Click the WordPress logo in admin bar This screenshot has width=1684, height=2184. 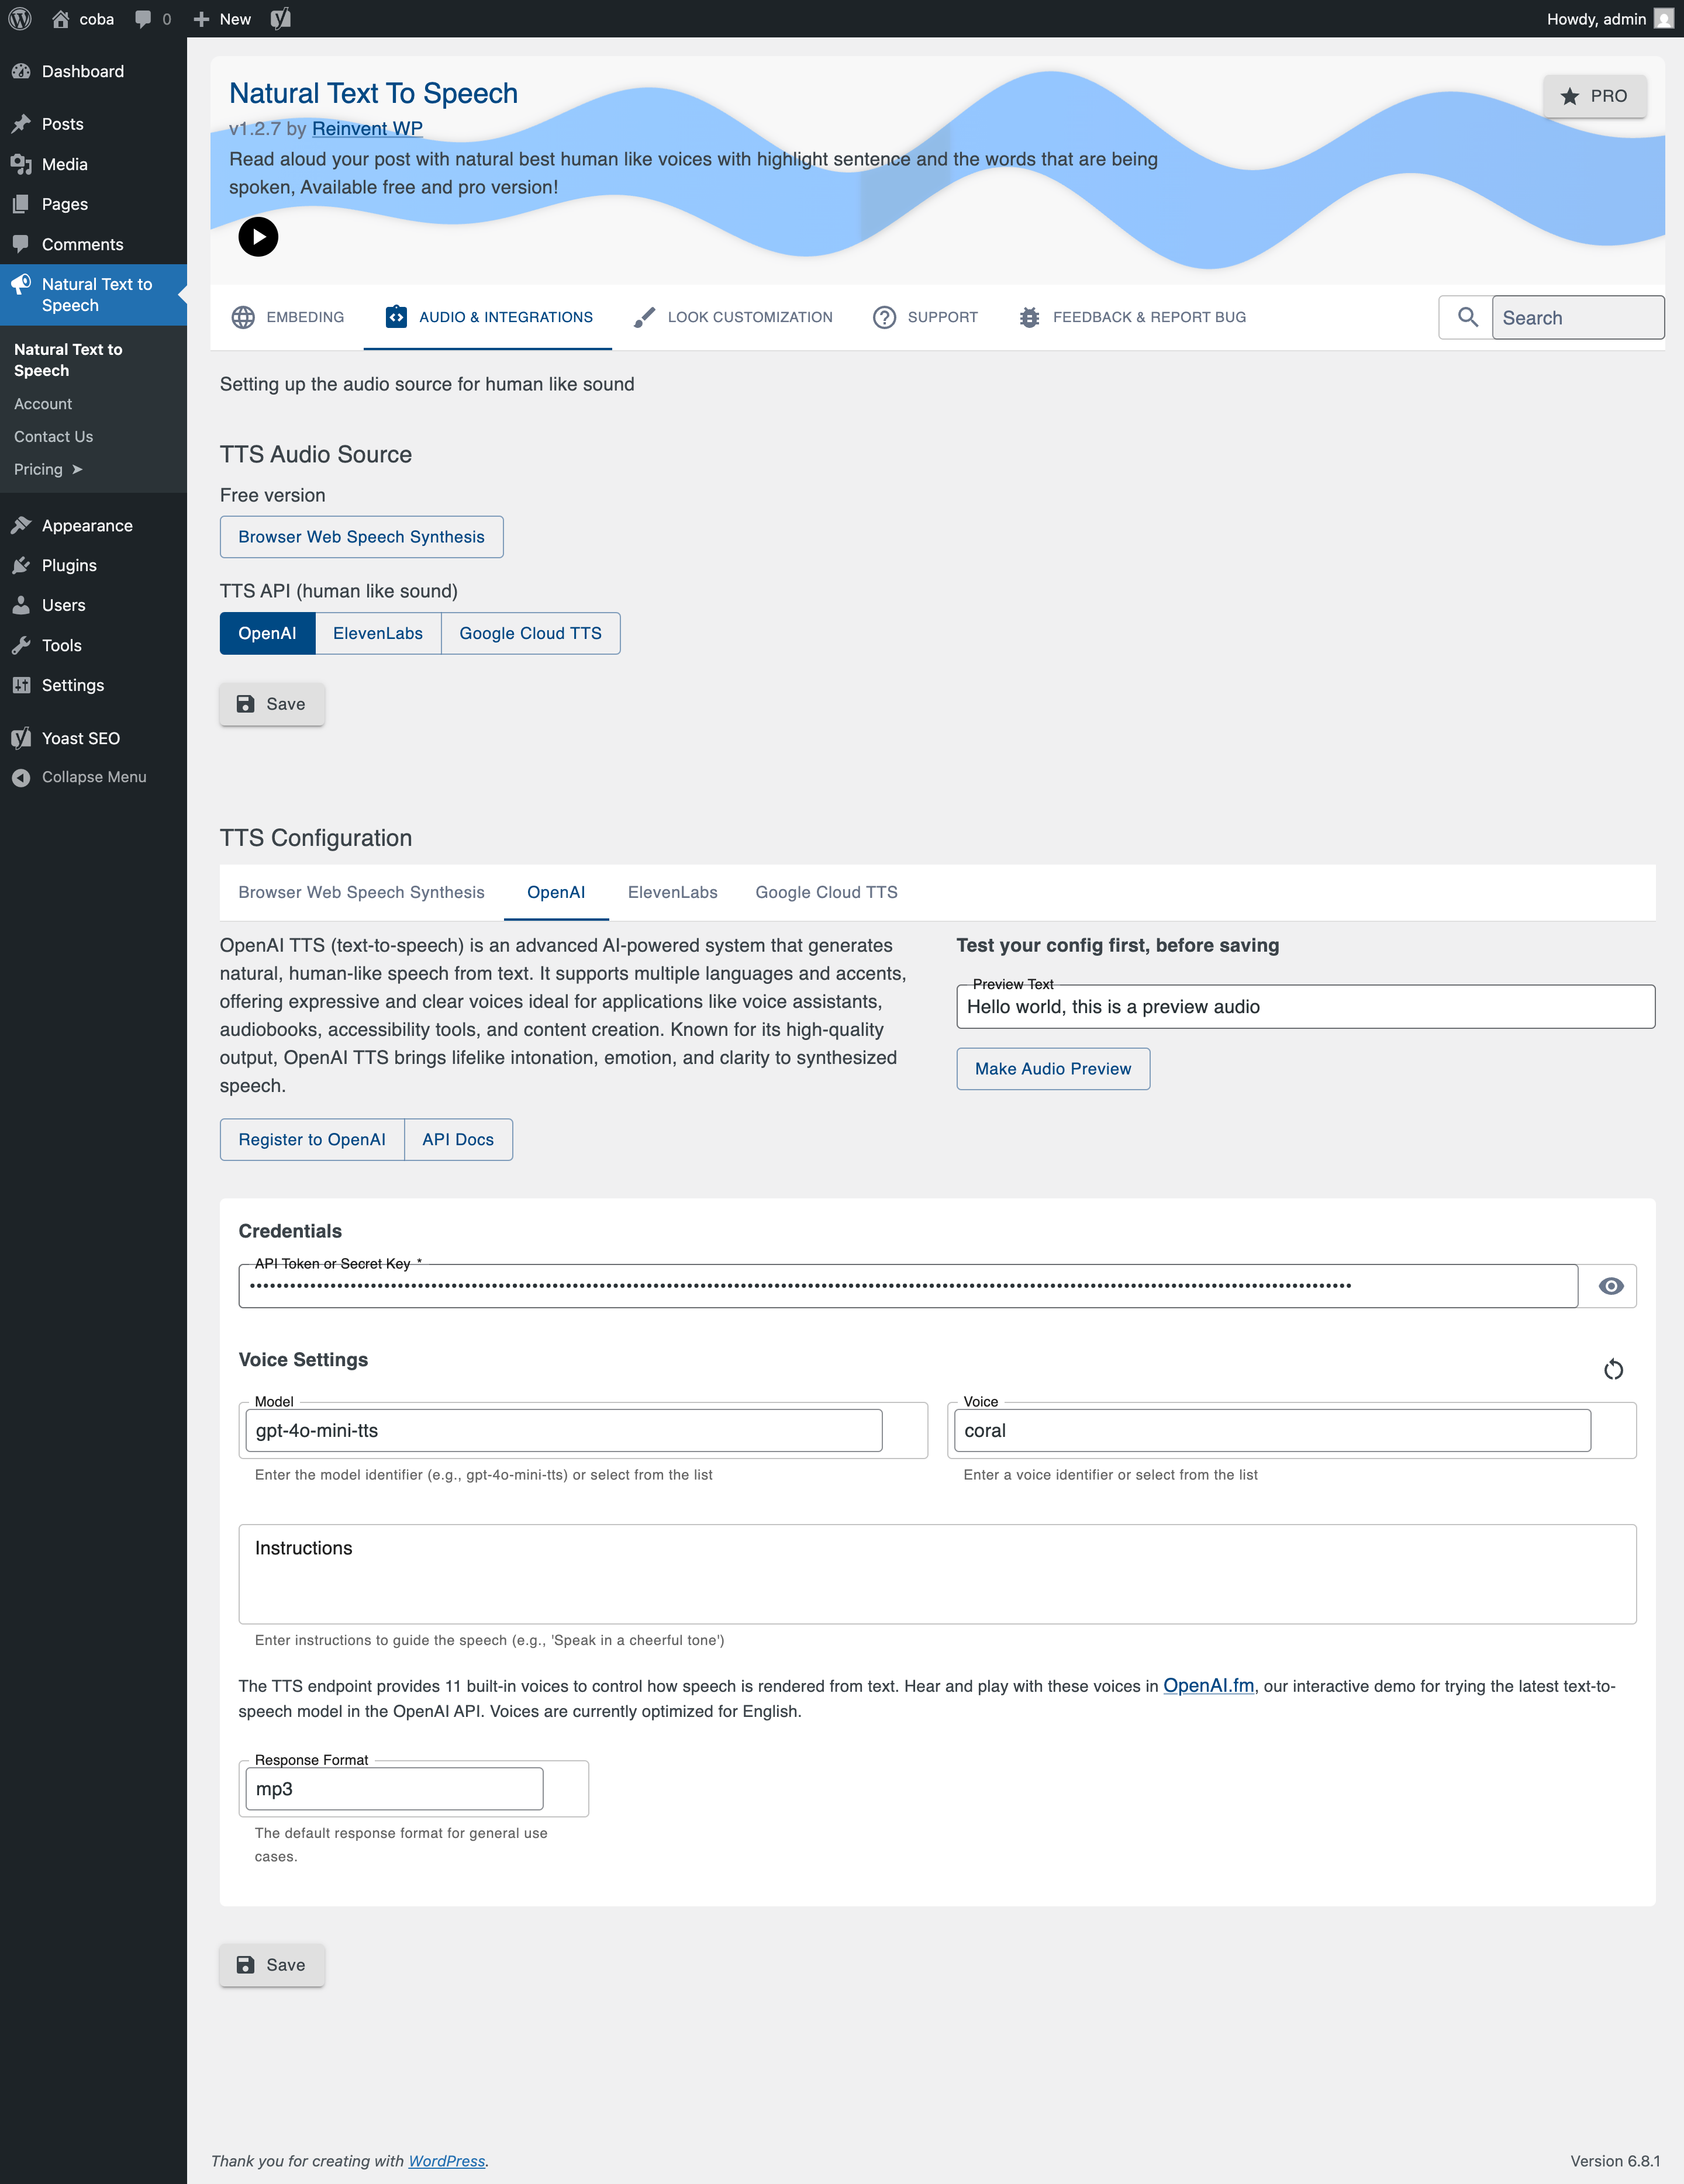pyautogui.click(x=20, y=19)
